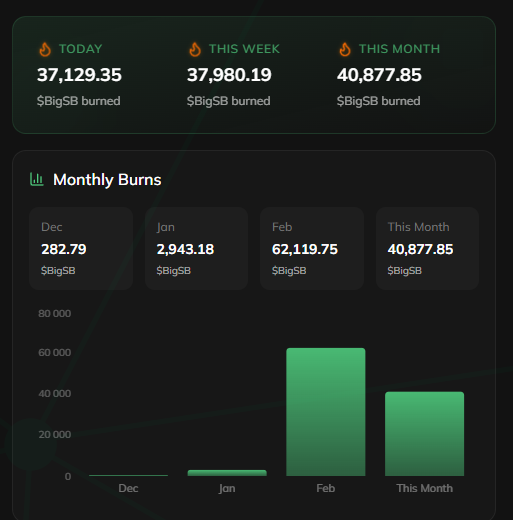Click the Dec bar in the chart
The height and width of the screenshot is (520, 513).
tap(128, 475)
